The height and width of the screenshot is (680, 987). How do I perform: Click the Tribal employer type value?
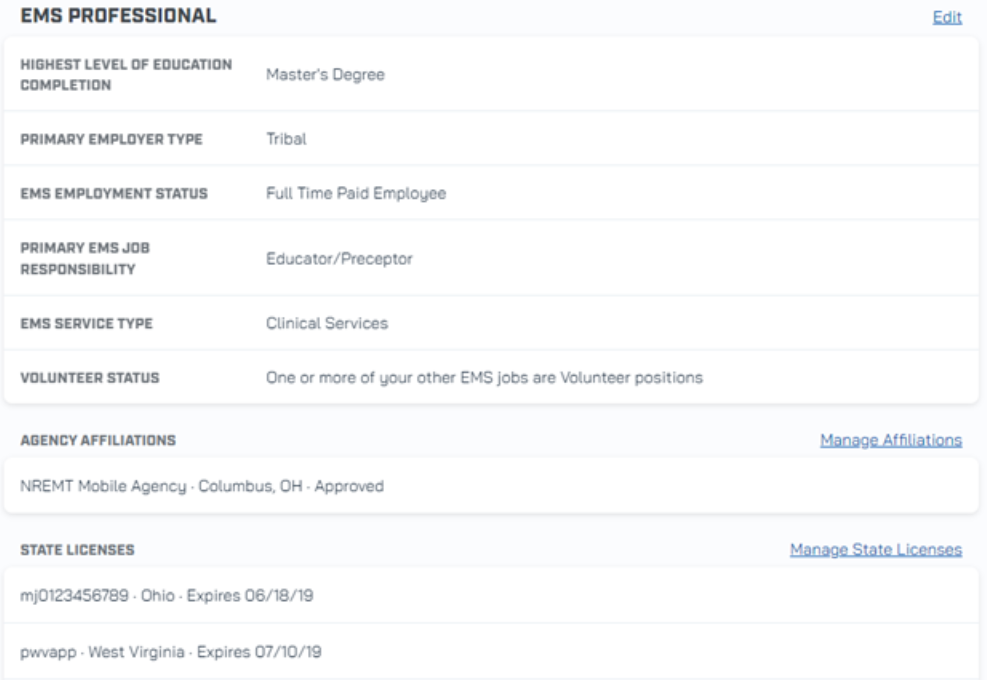[286, 139]
